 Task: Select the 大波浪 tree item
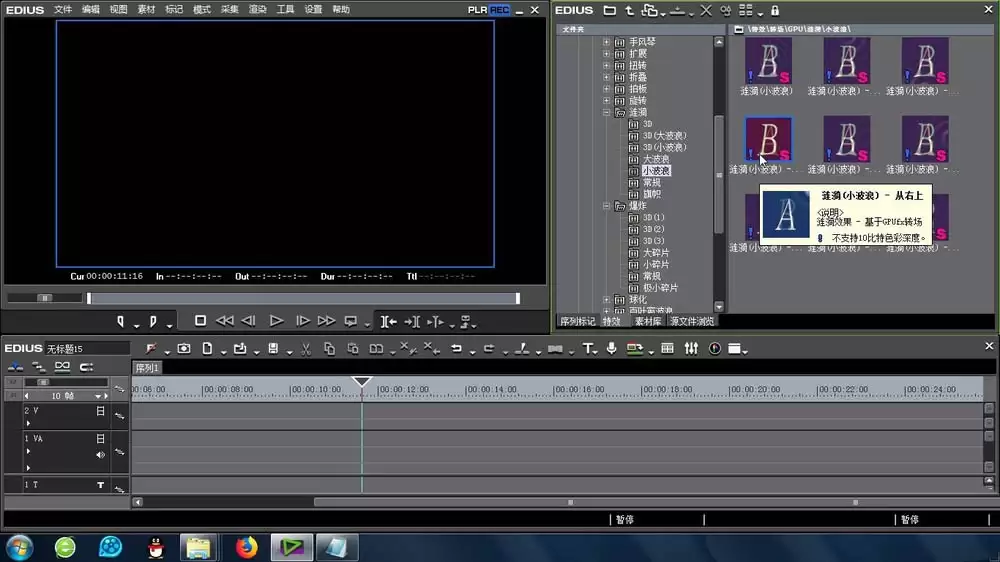(656, 159)
